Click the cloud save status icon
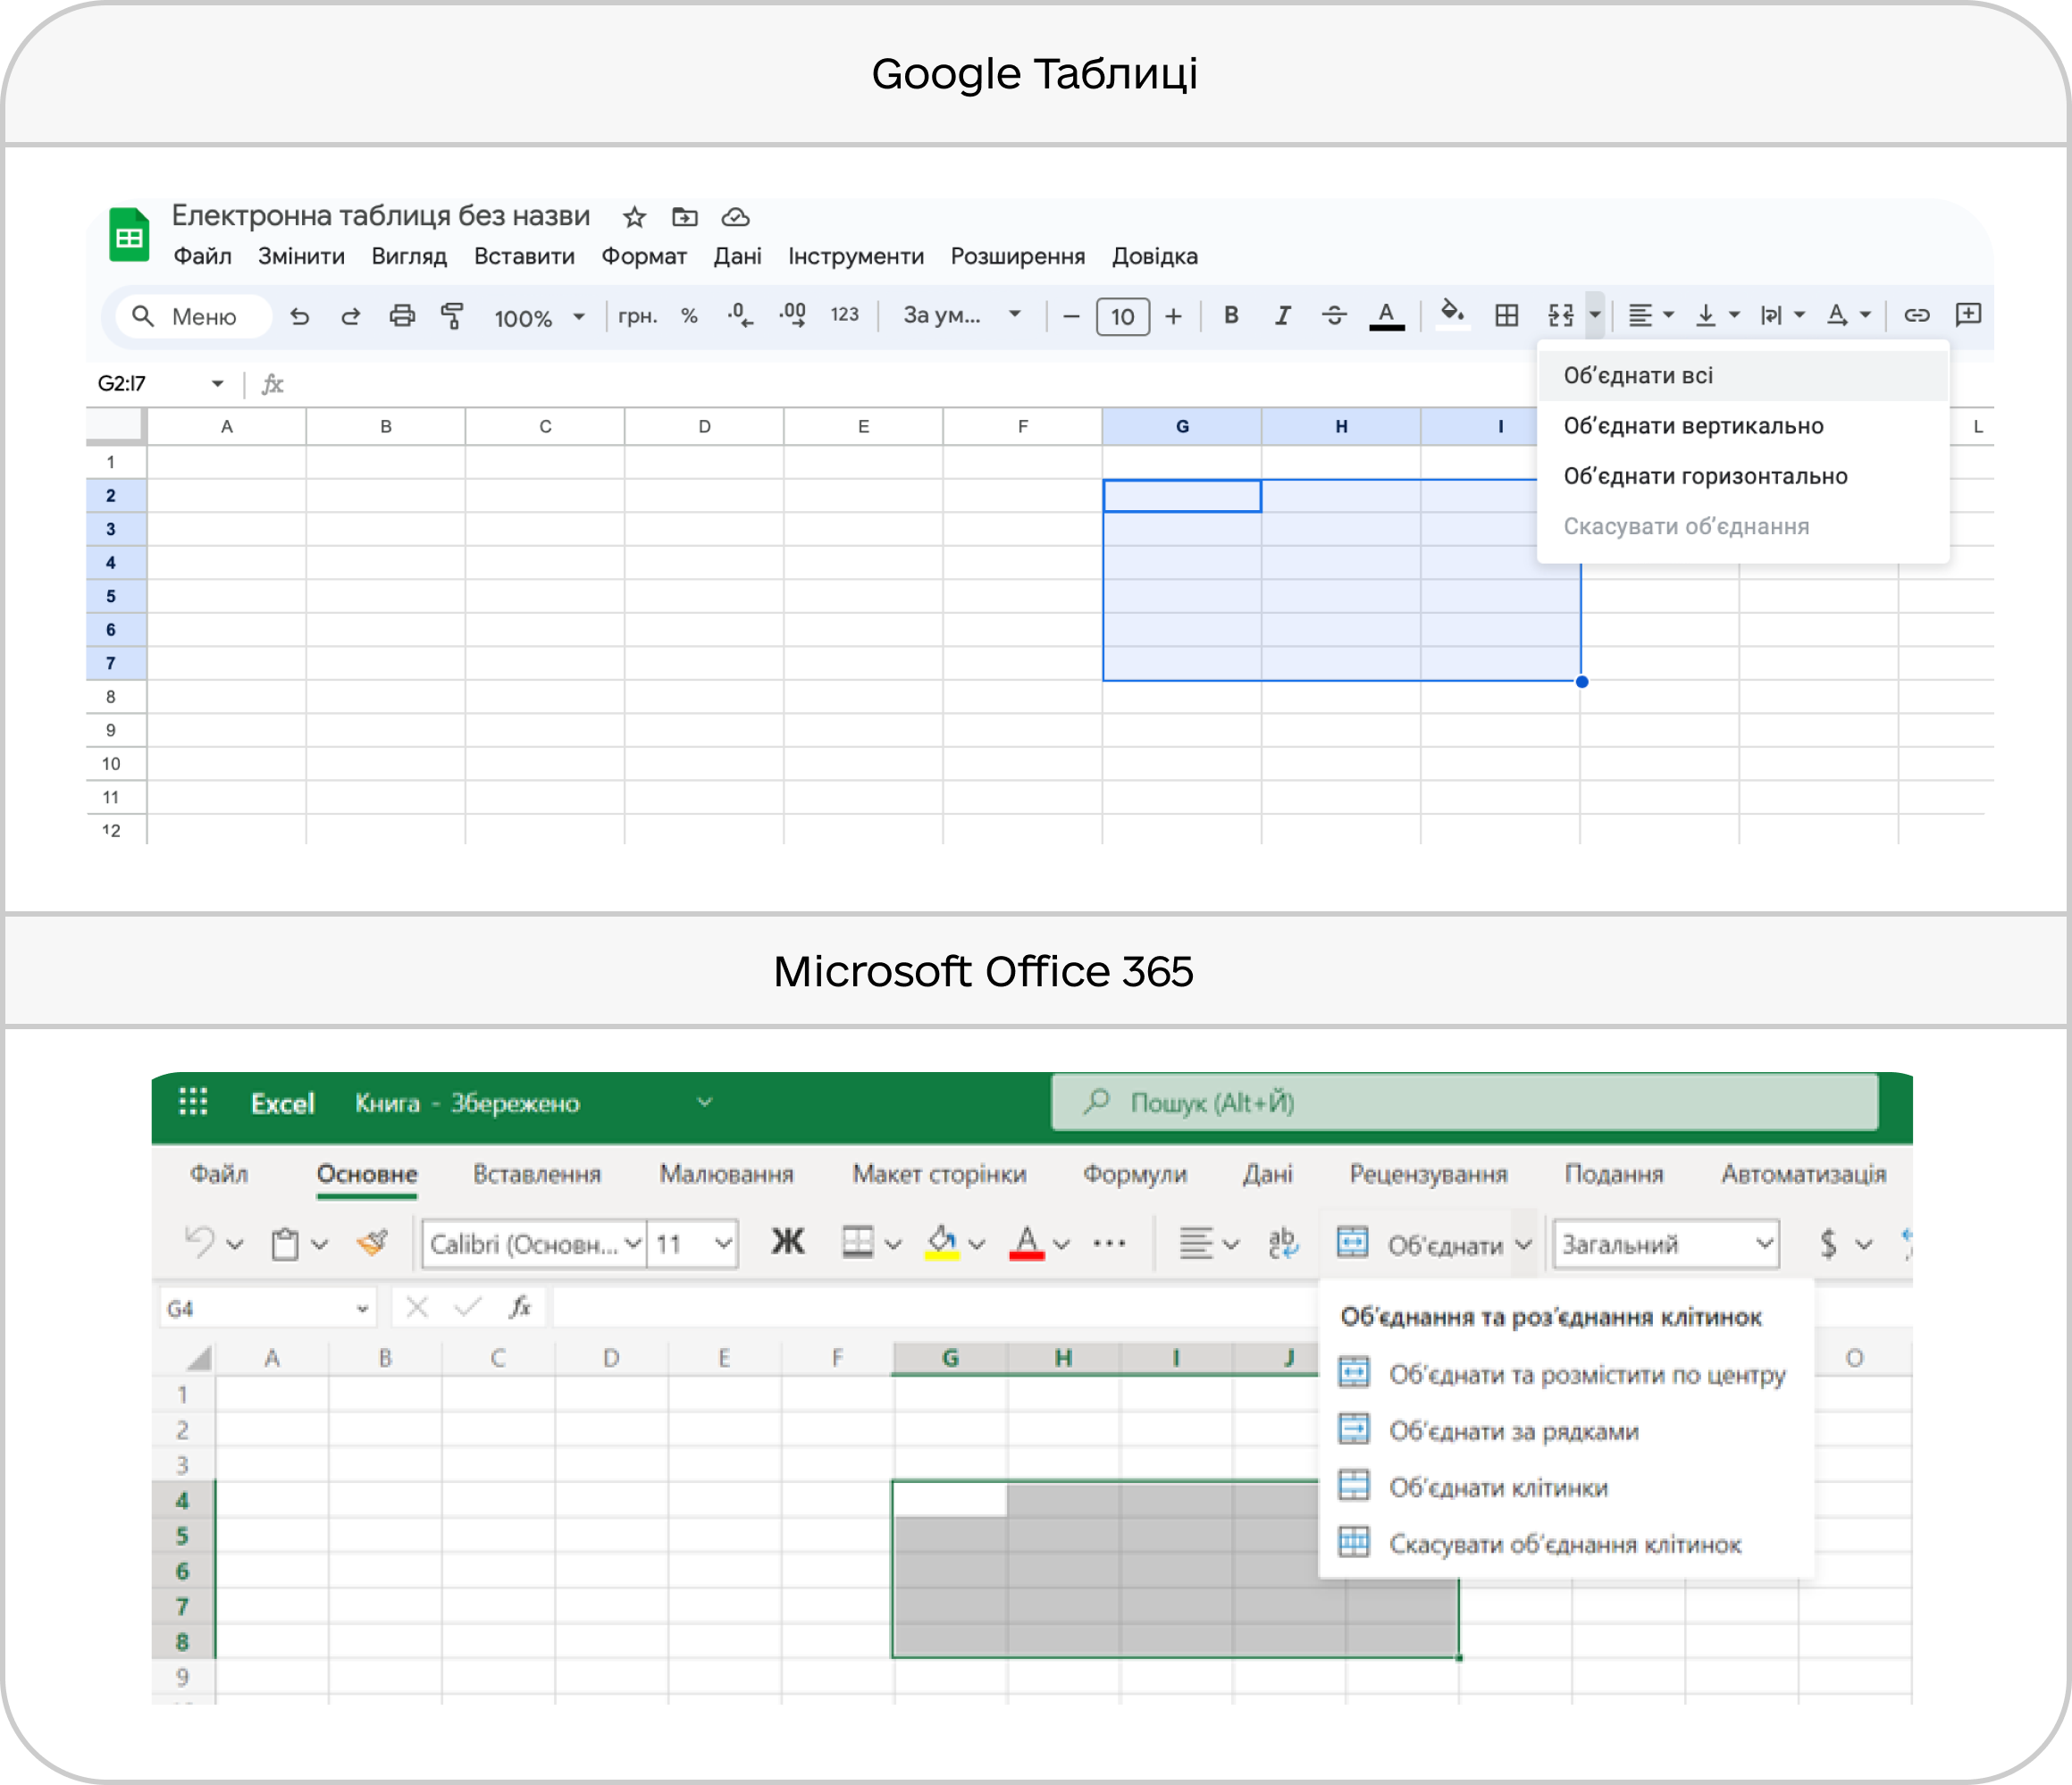This screenshot has height=1785, width=2072. (x=736, y=217)
